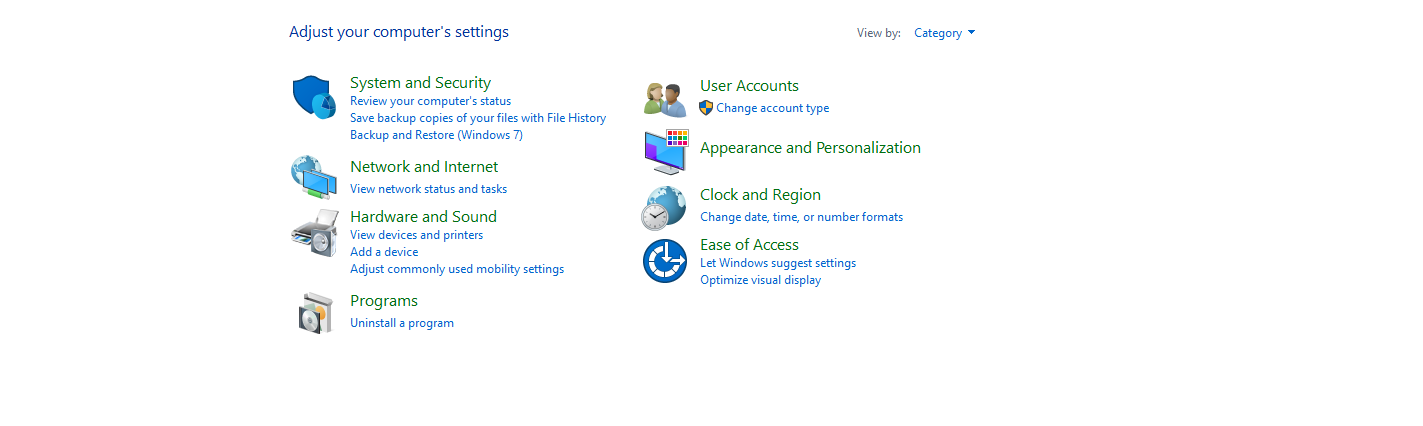Click the Clock and Region globe icon
Viewport: 1423px width, 426px height.
[664, 208]
